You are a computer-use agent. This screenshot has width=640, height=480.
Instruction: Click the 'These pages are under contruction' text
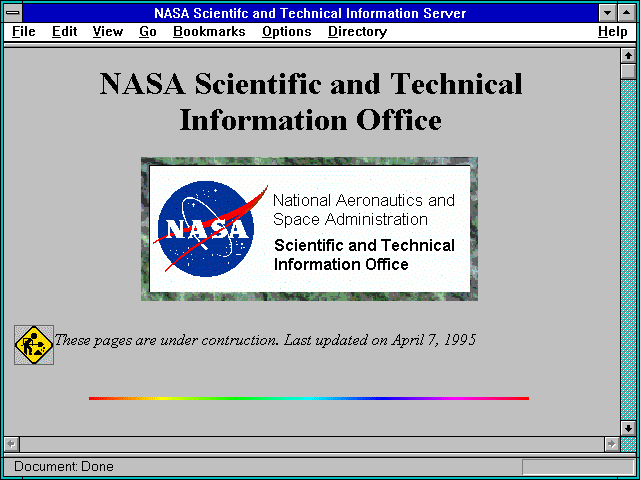[167, 340]
